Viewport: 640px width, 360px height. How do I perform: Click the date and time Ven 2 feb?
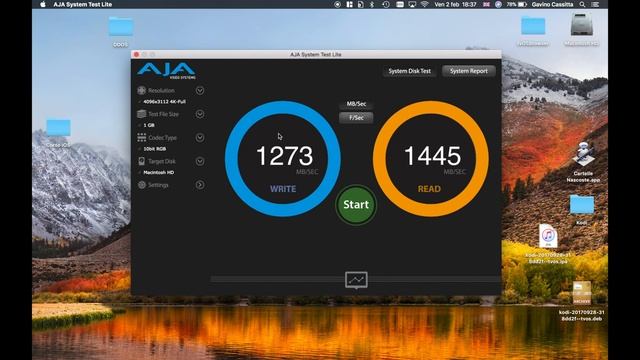455,4
